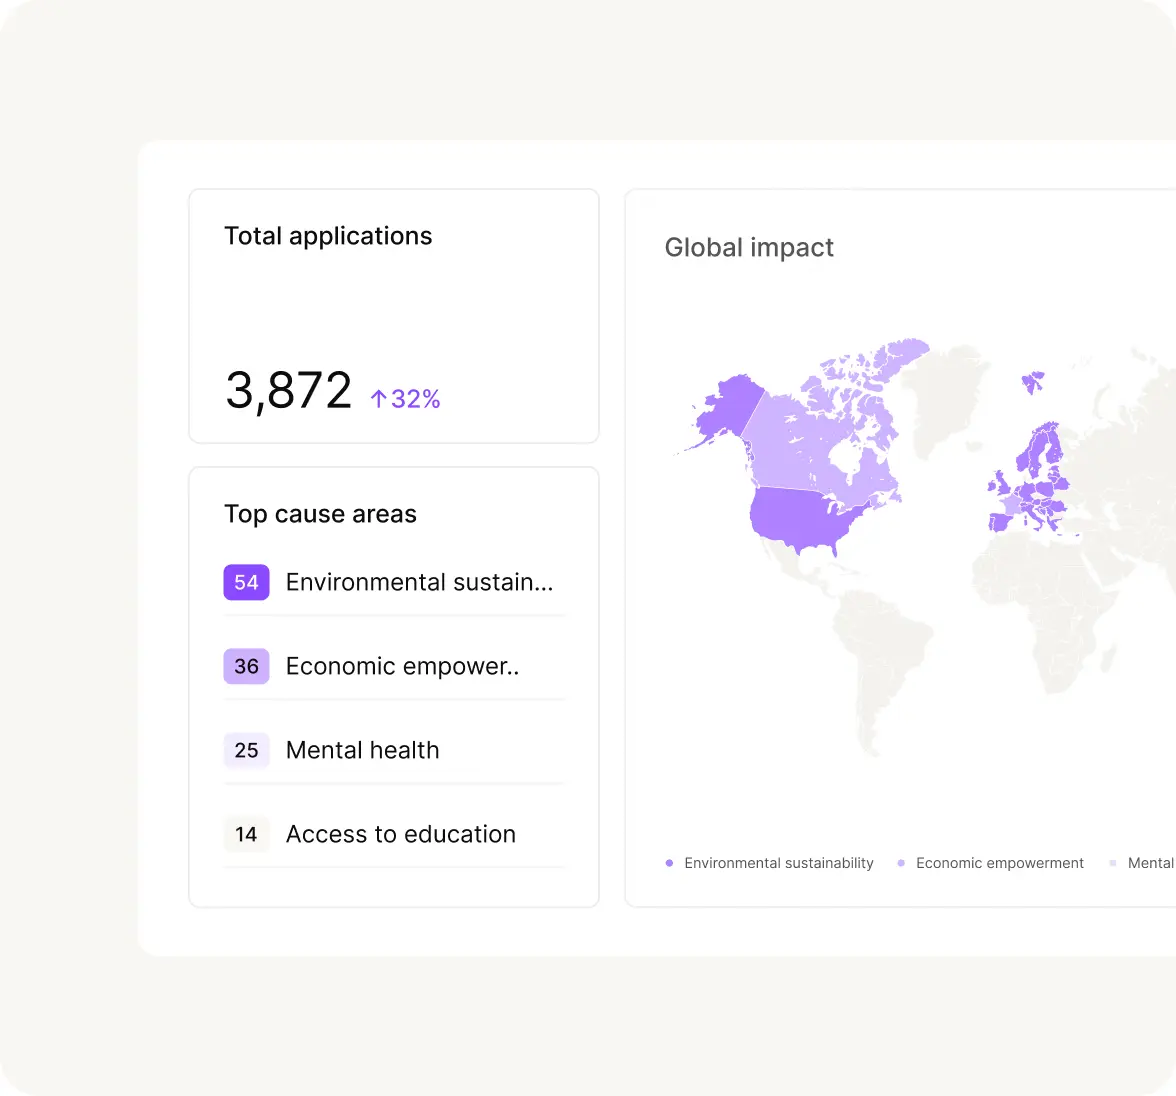Click the purple 54 badge

(246, 582)
